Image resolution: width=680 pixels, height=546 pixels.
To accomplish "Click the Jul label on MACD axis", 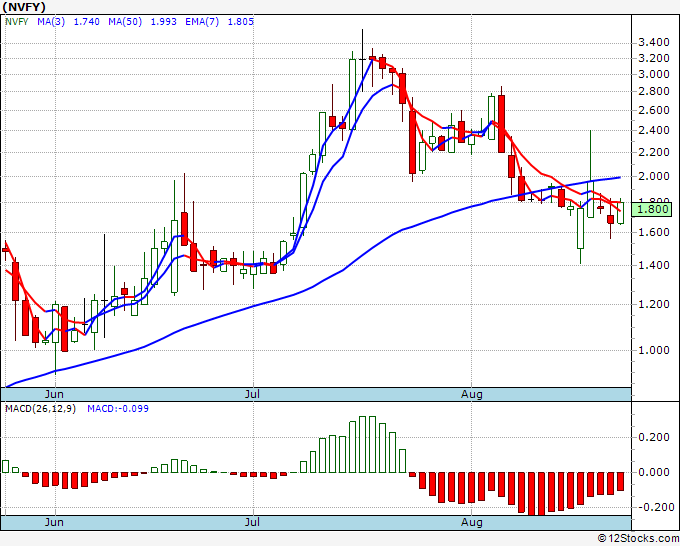I will point(252,522).
